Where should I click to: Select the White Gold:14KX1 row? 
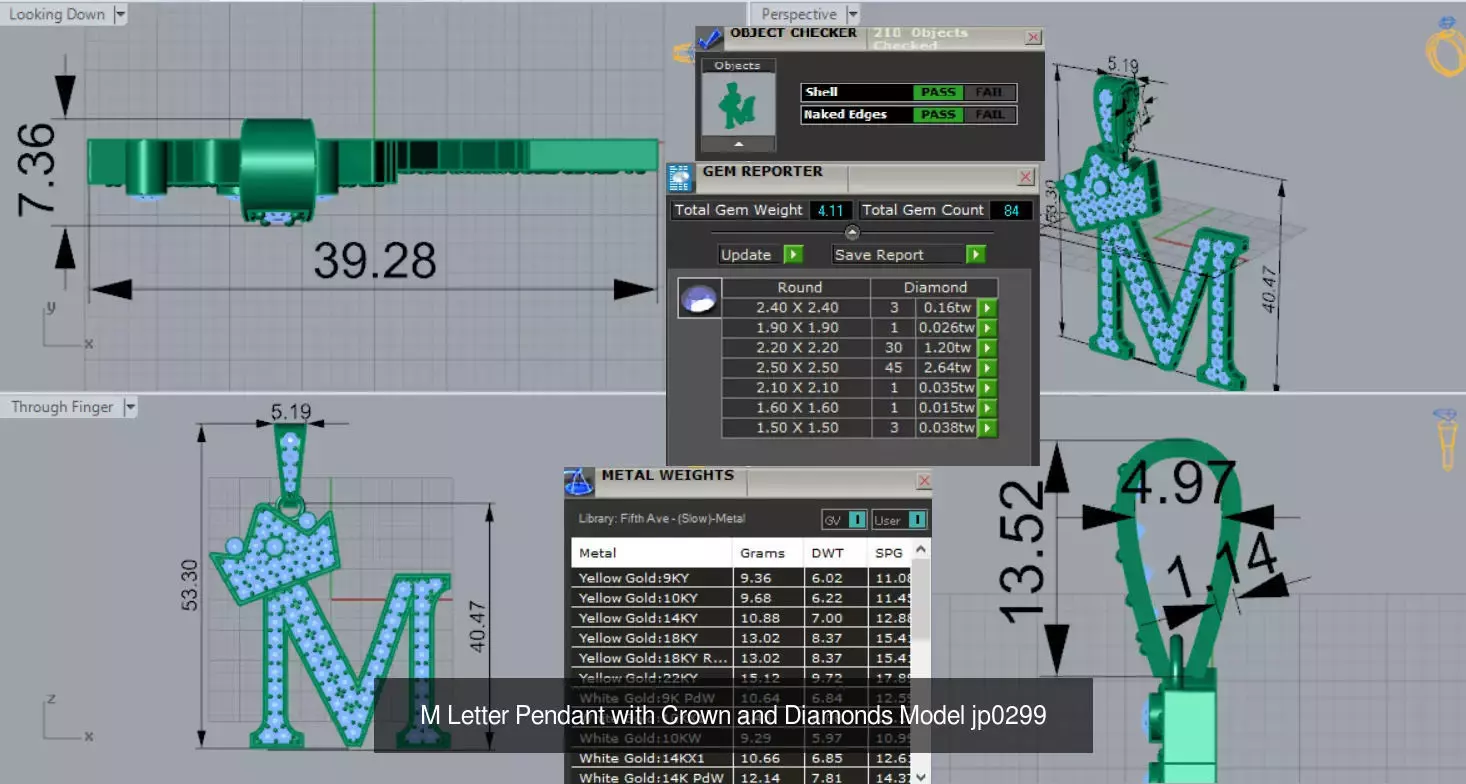pyautogui.click(x=742, y=758)
